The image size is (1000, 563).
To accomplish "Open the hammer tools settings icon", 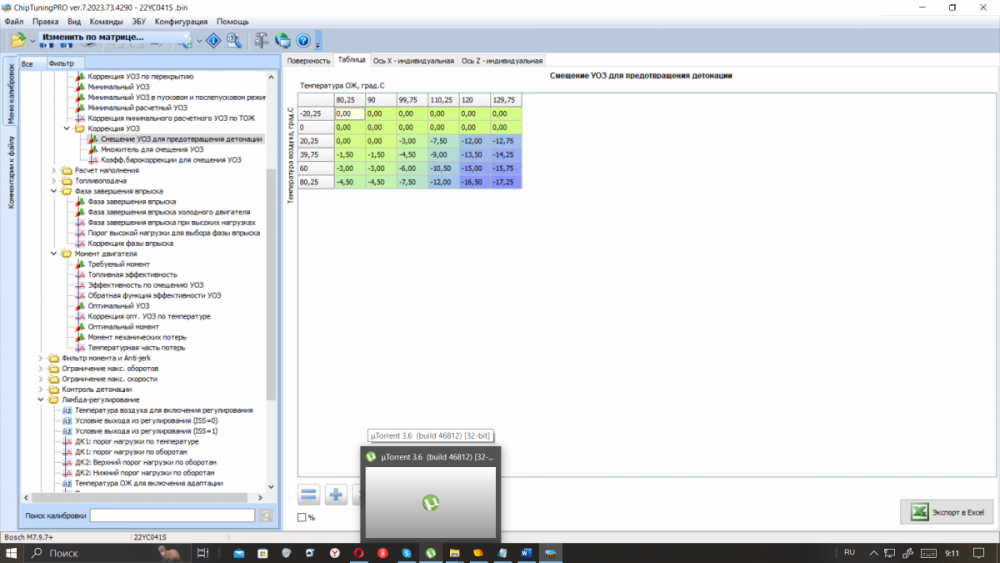I will (261, 40).
